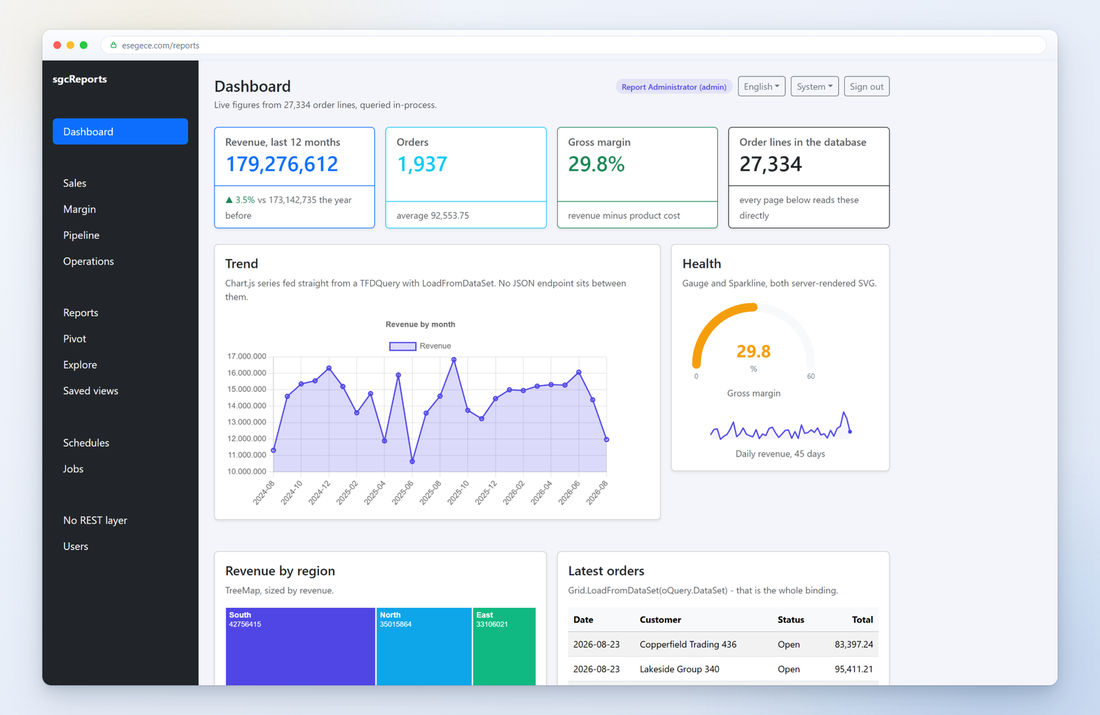Click the Health section heading
The height and width of the screenshot is (715, 1100).
[x=702, y=264]
